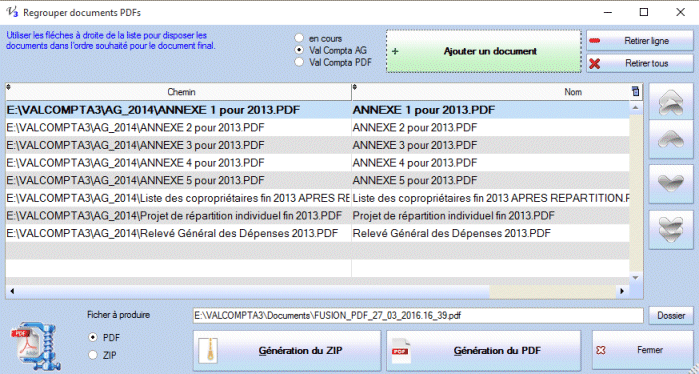The image size is (699, 374).
Task: Sort by the 'Chemin' column header
Action: 179,92
